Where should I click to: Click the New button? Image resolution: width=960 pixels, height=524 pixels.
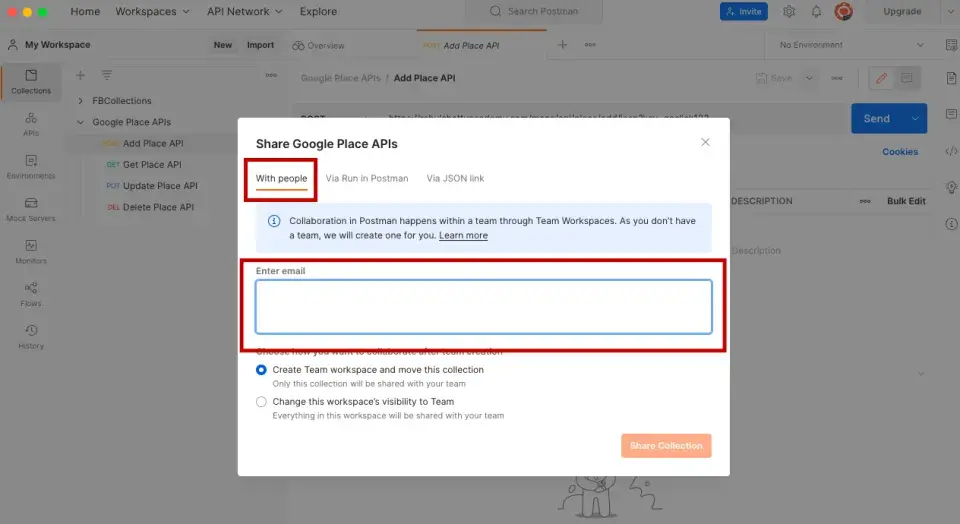click(x=223, y=45)
